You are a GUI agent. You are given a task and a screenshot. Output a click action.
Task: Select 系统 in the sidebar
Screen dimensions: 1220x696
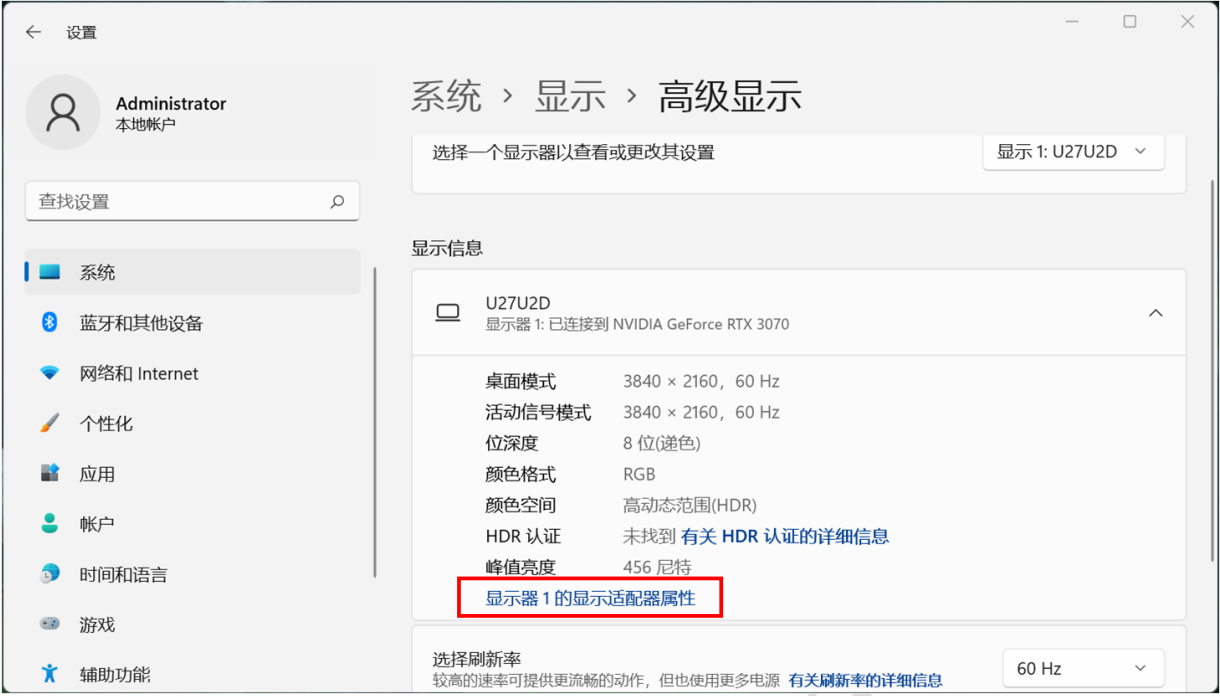coord(98,272)
